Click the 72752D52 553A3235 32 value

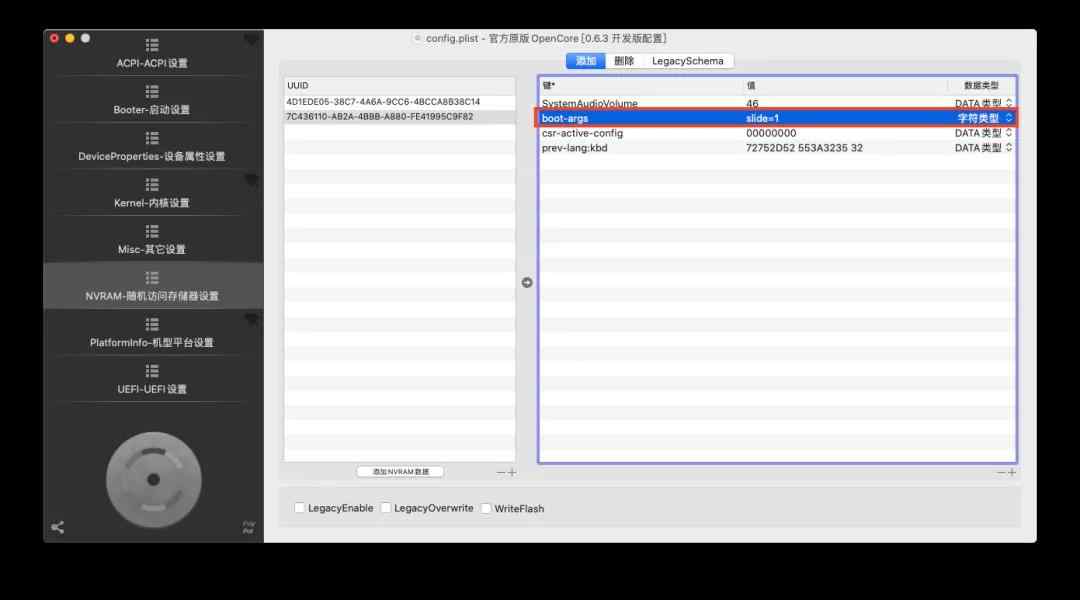[804, 148]
